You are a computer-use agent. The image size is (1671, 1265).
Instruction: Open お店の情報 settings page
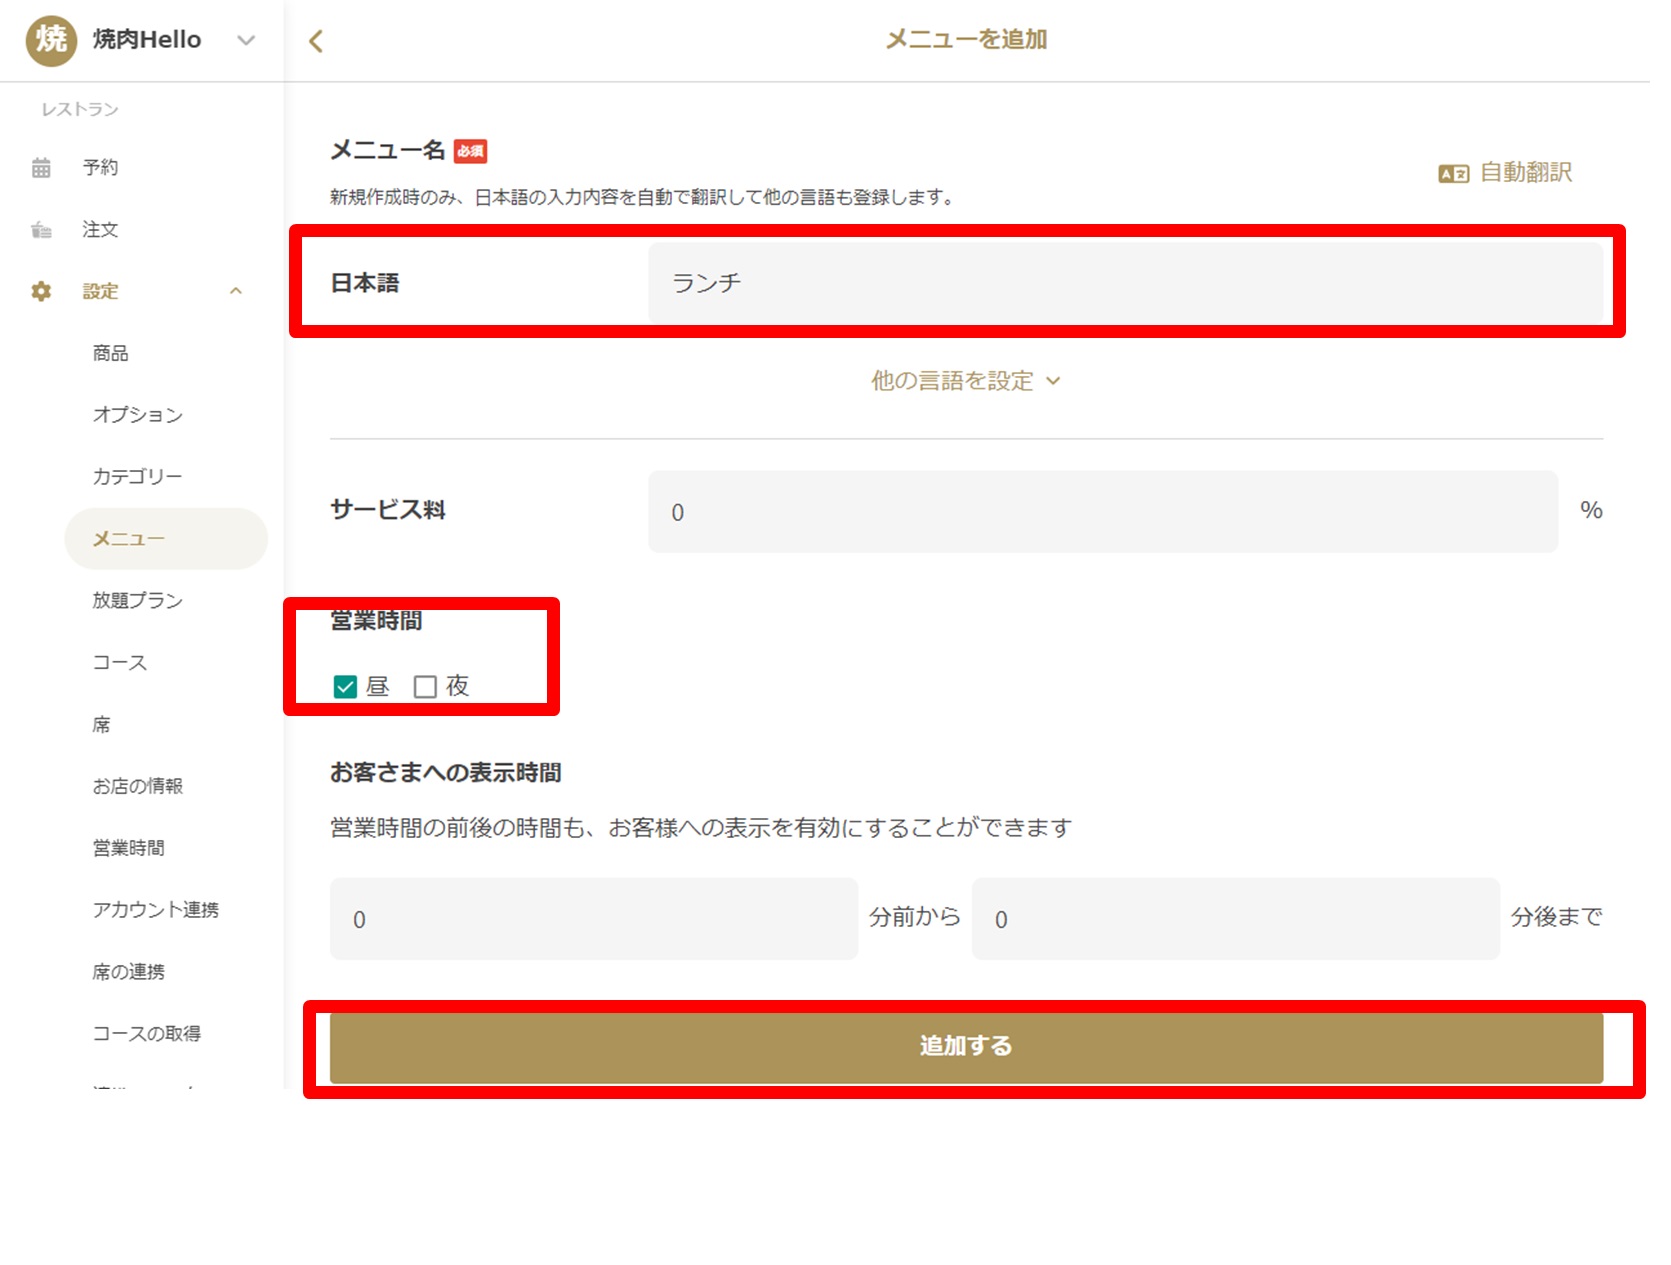137,786
